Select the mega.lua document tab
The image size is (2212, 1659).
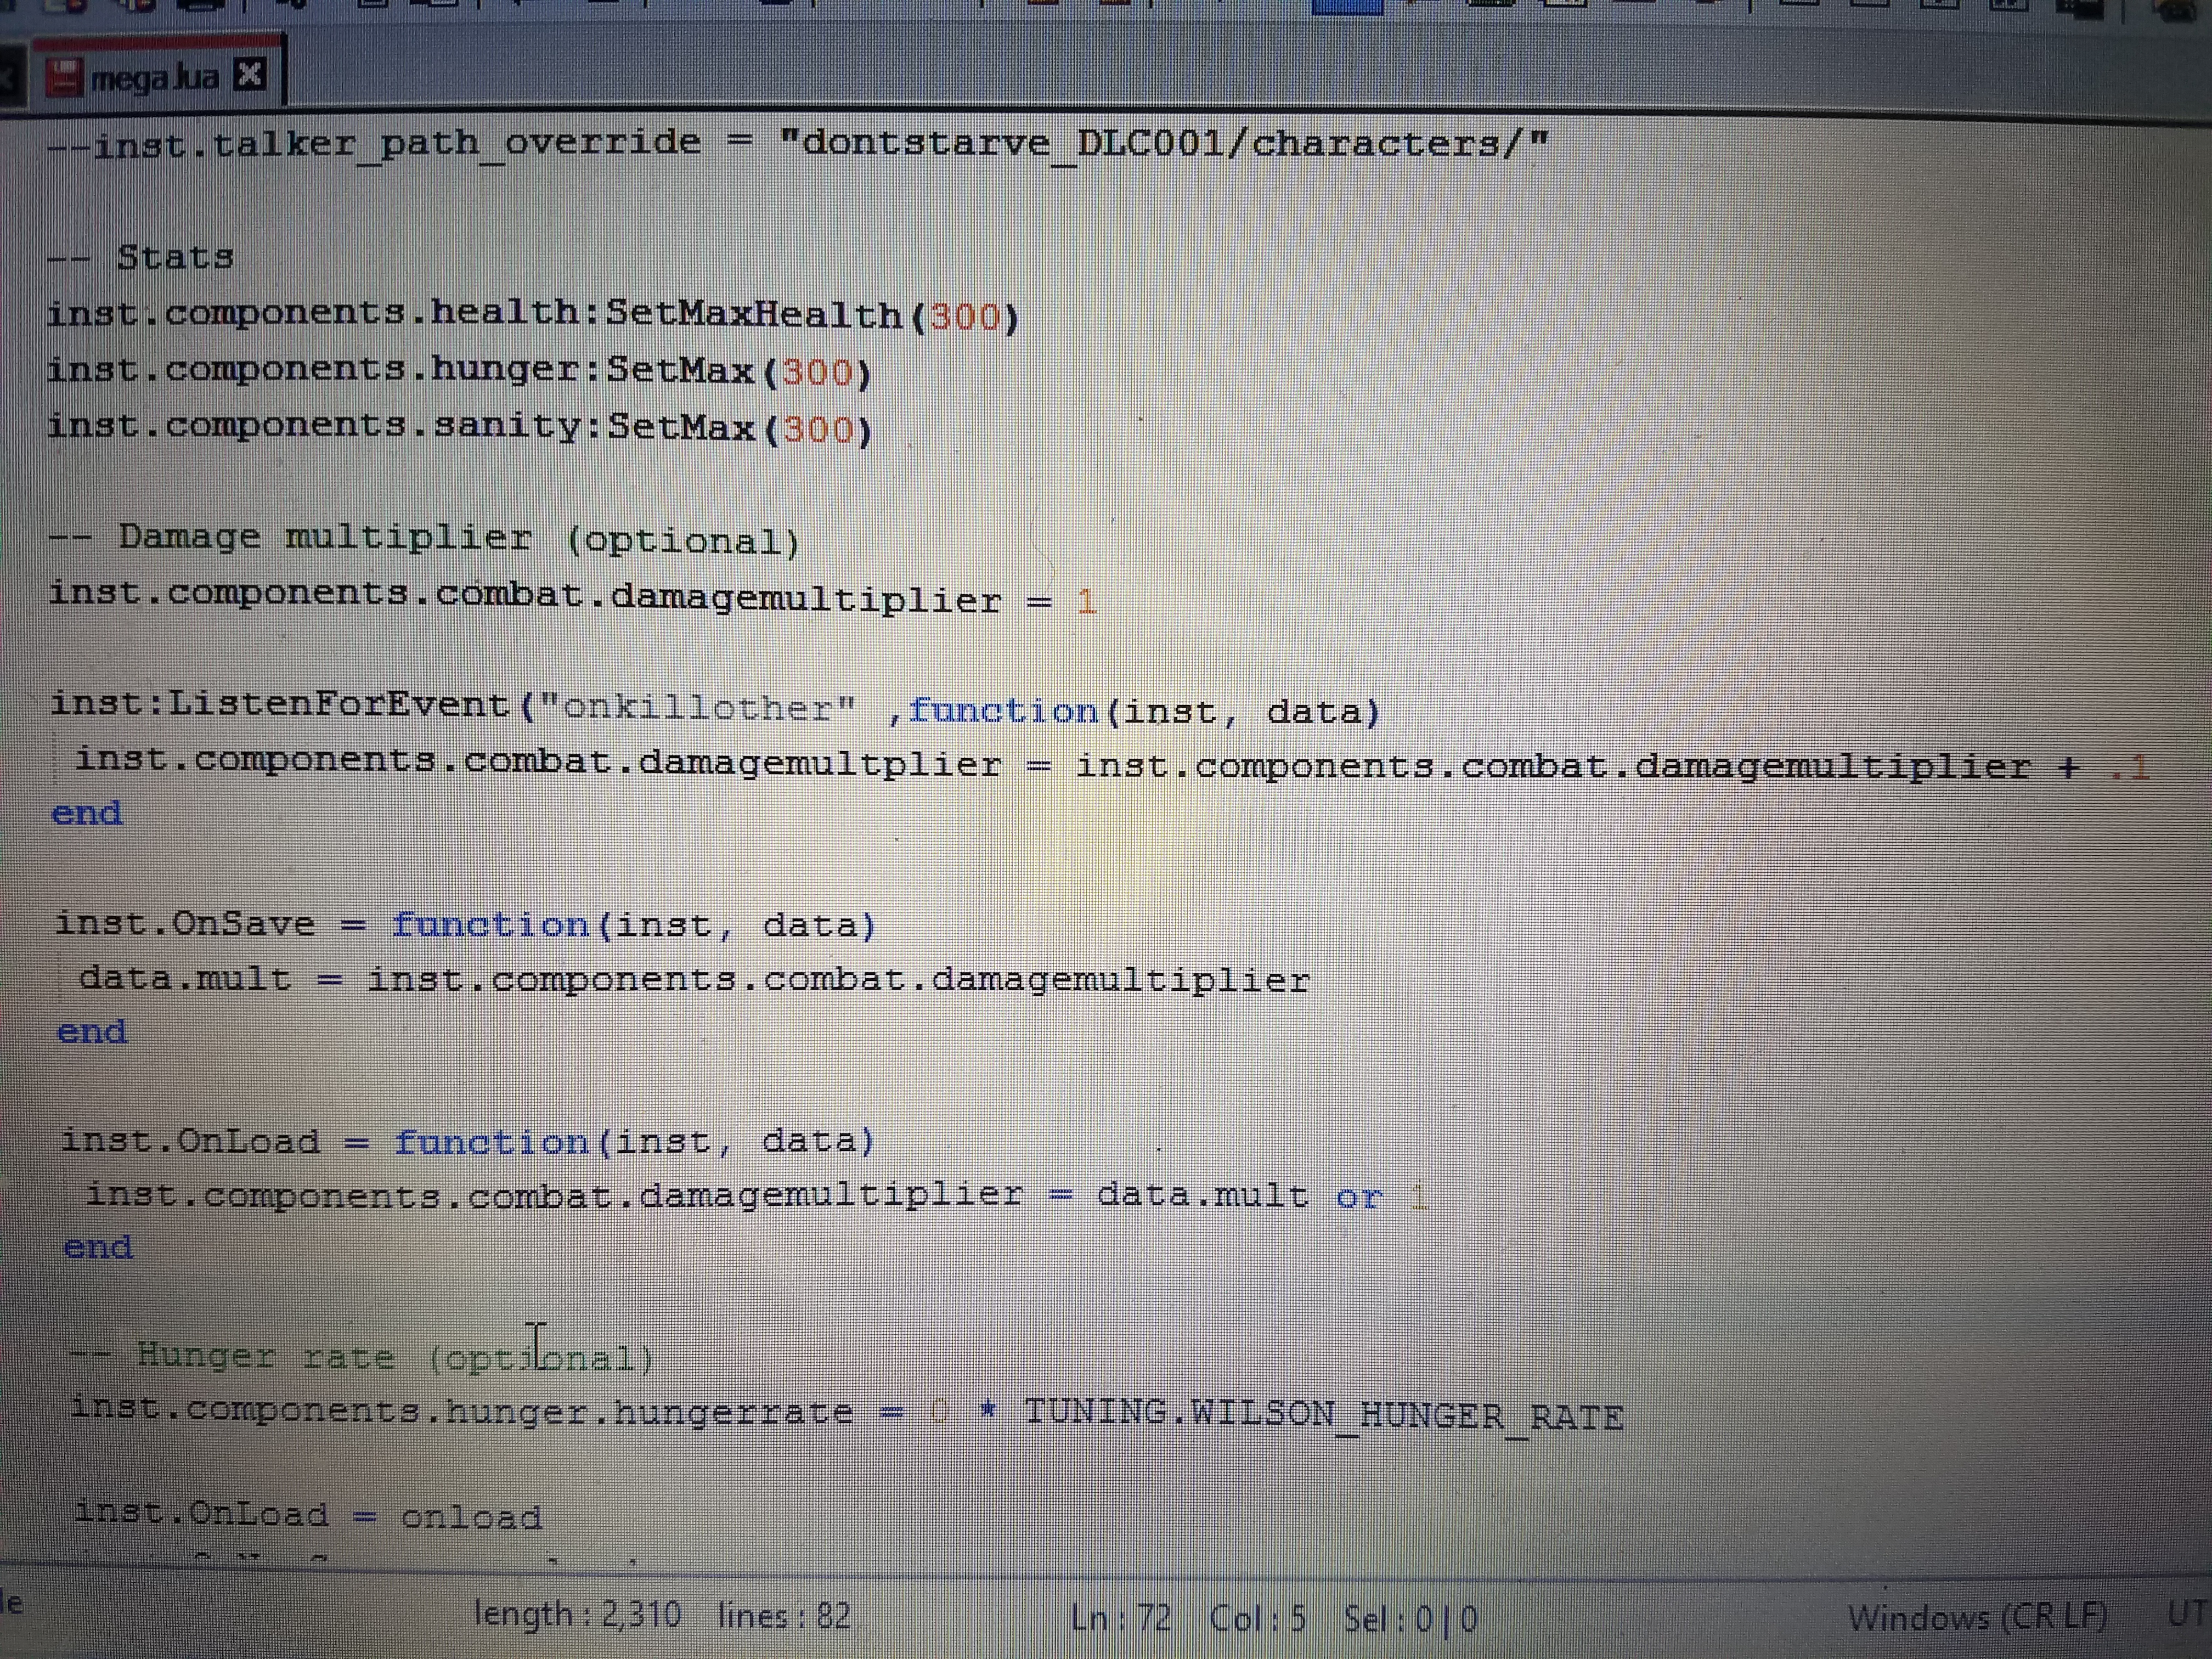click(154, 77)
